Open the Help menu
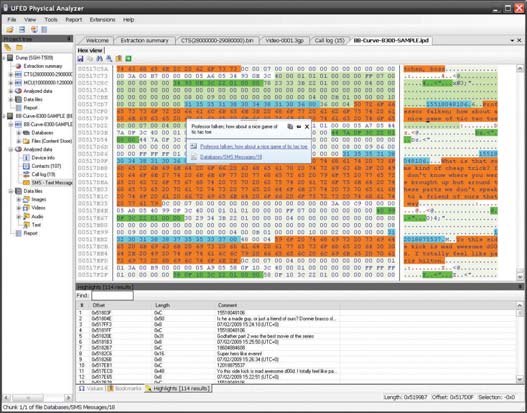The width and height of the screenshot is (527, 413). point(128,19)
